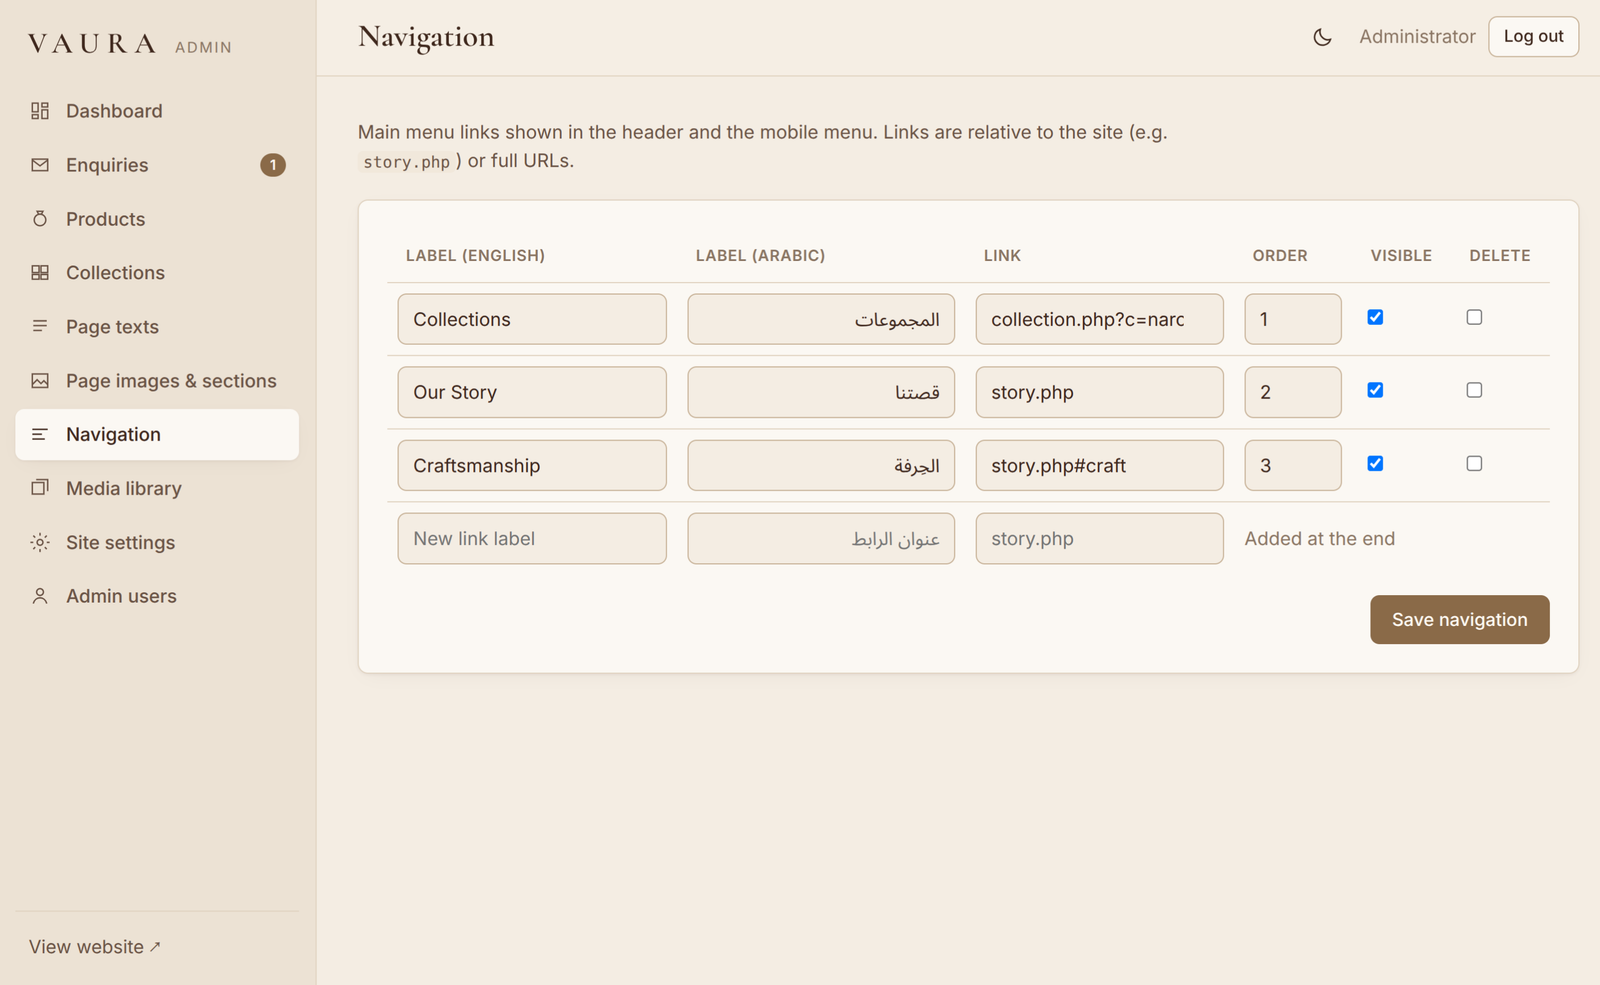Click the Order field of Collections
The image size is (1600, 985).
tap(1293, 319)
